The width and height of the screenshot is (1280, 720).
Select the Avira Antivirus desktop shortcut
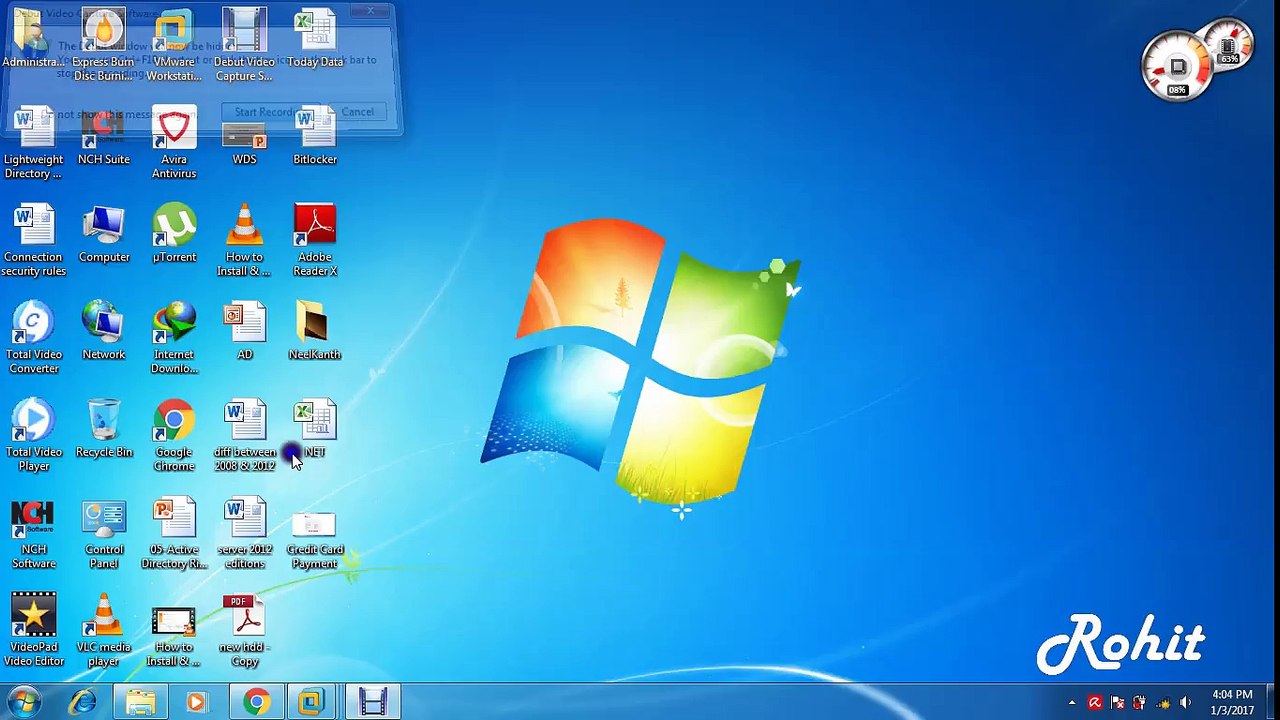[x=174, y=143]
